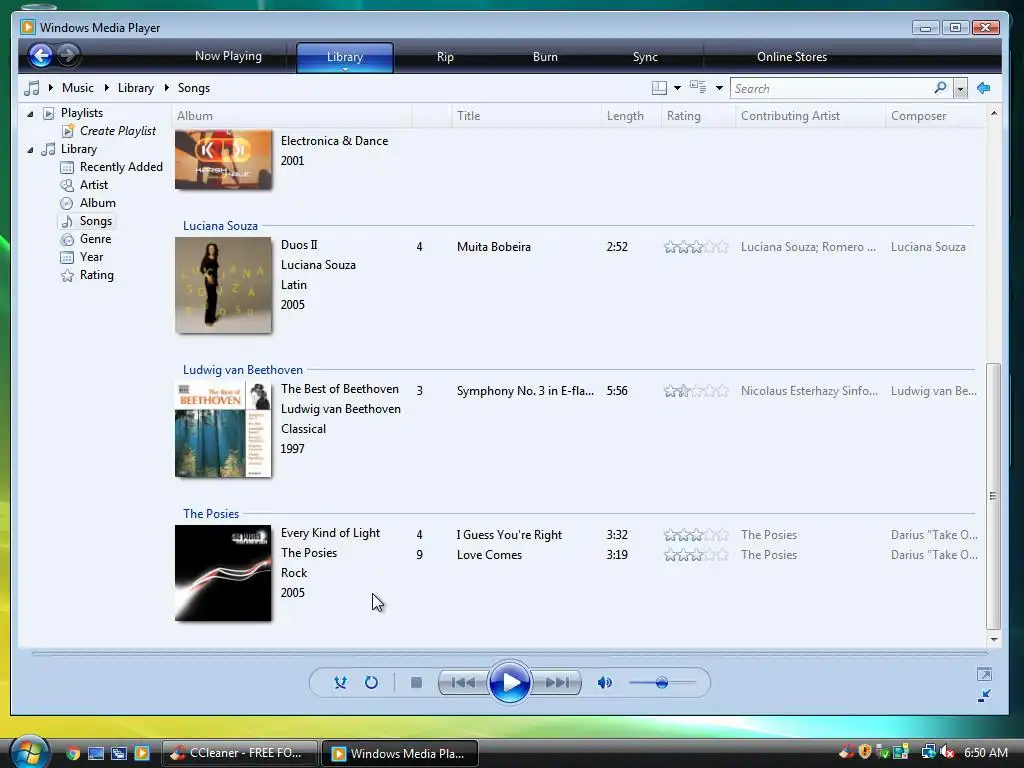
Task: Mute the sound using speaker icon
Action: (x=605, y=682)
